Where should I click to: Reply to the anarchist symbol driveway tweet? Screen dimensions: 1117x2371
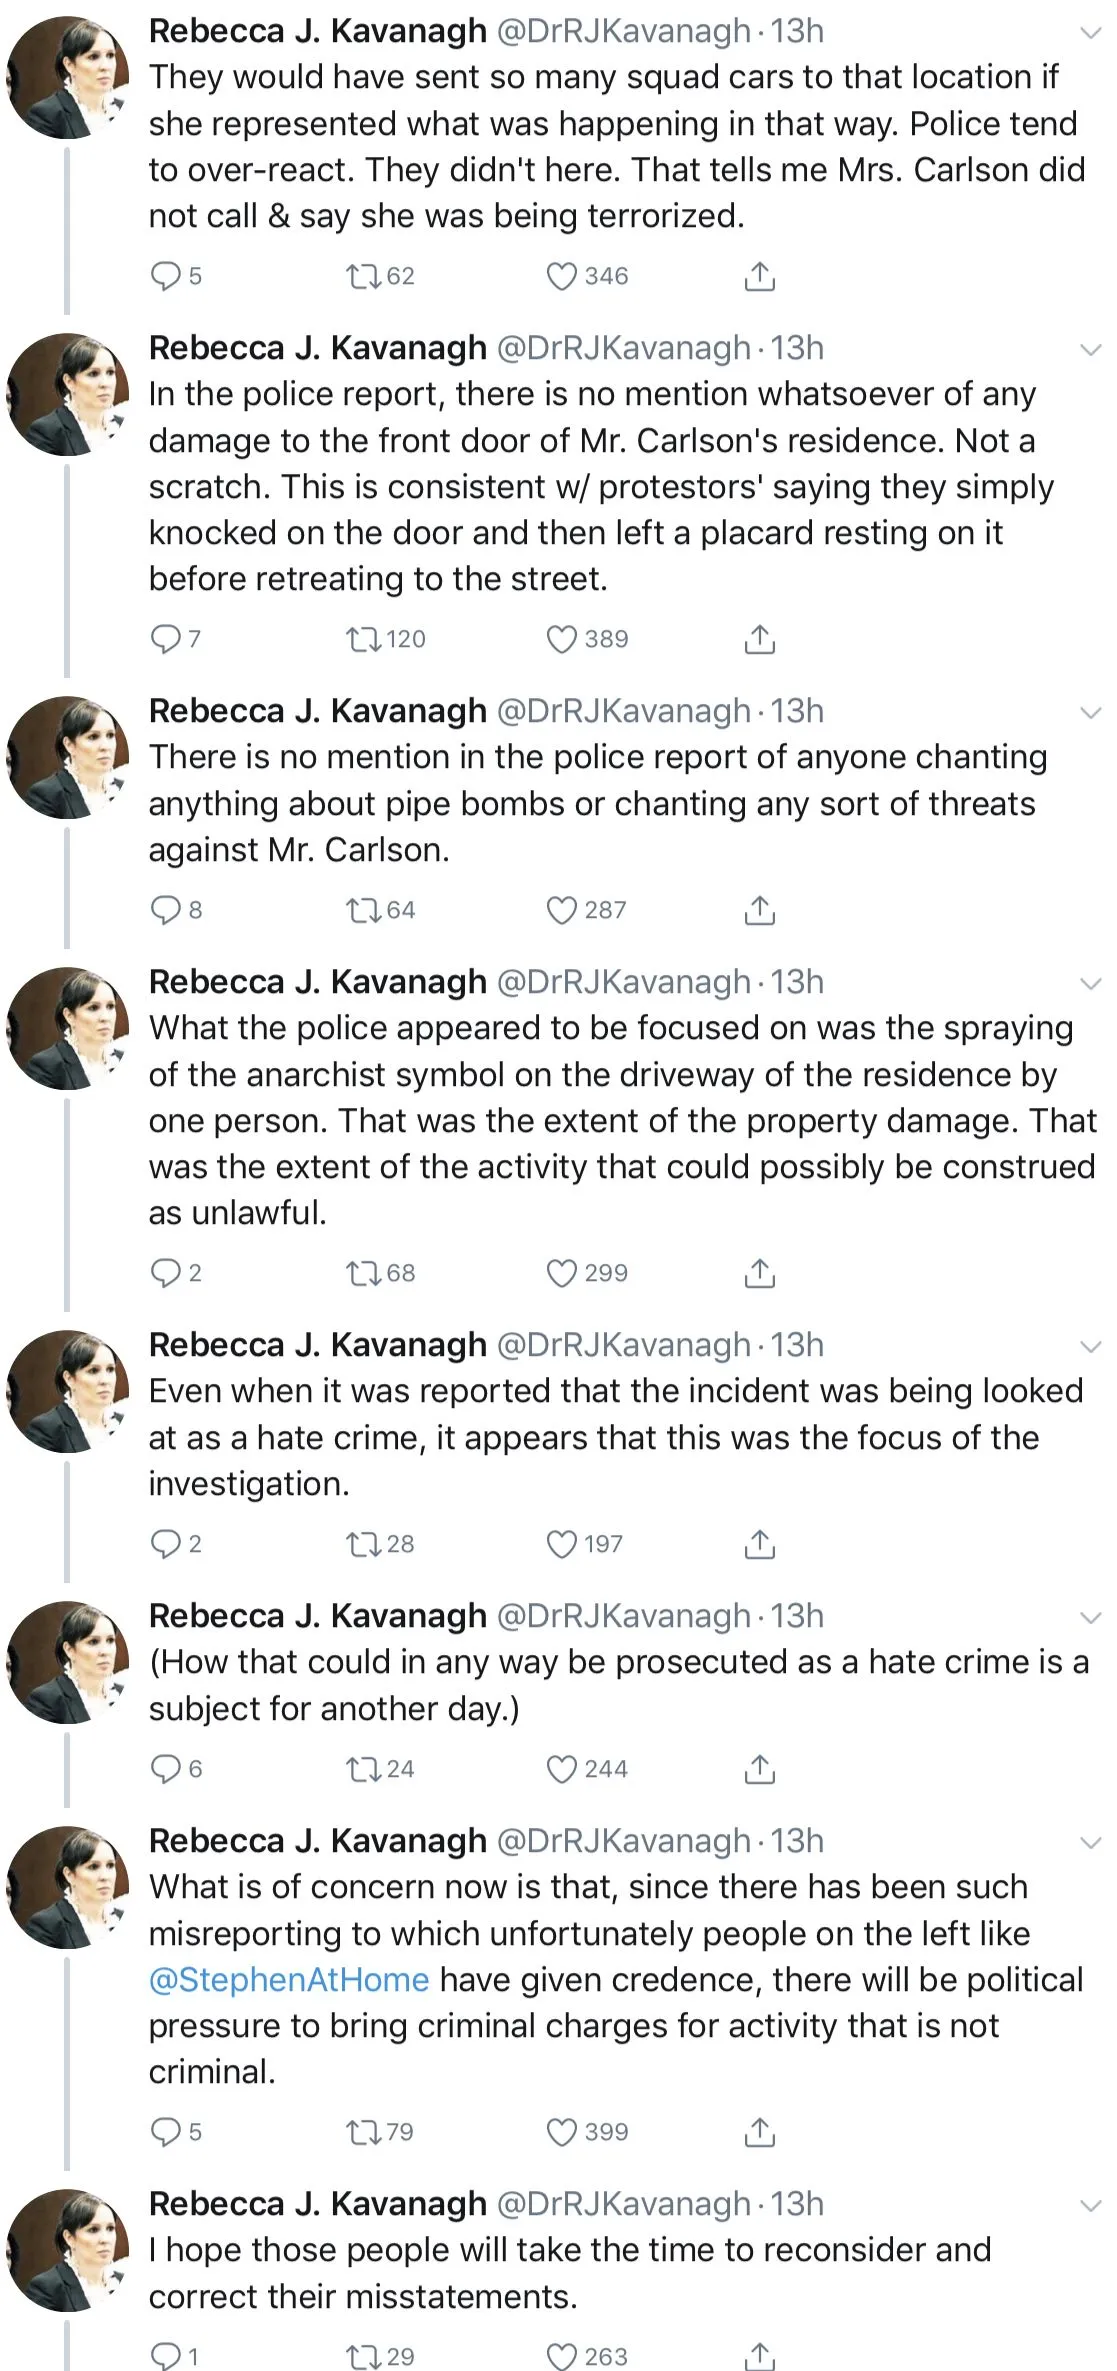[164, 1273]
